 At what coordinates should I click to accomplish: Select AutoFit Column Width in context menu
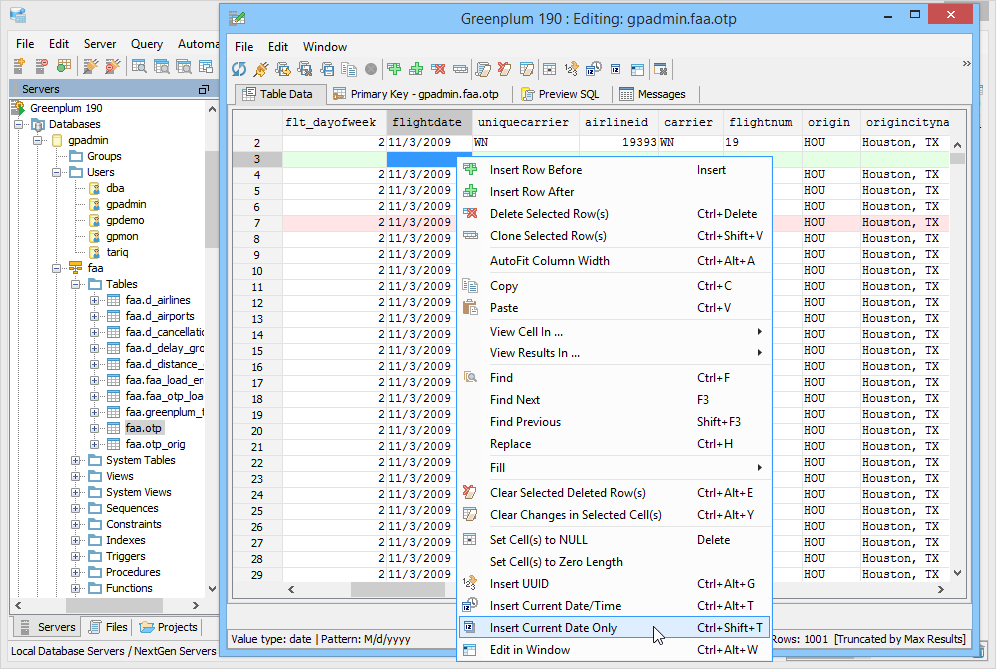614,260
